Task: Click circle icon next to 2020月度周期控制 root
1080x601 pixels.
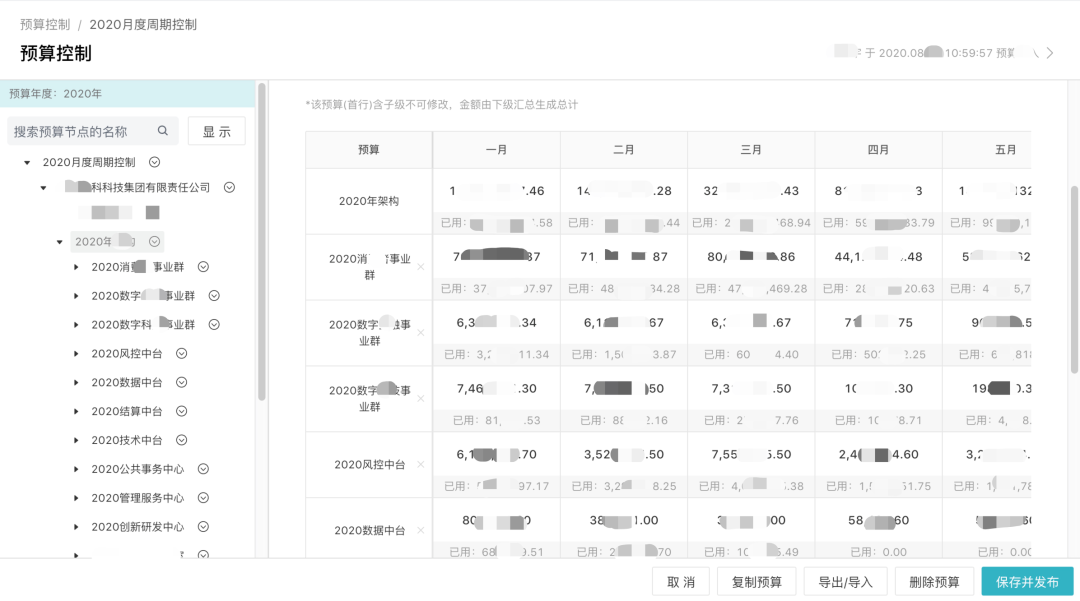Action: point(154,161)
